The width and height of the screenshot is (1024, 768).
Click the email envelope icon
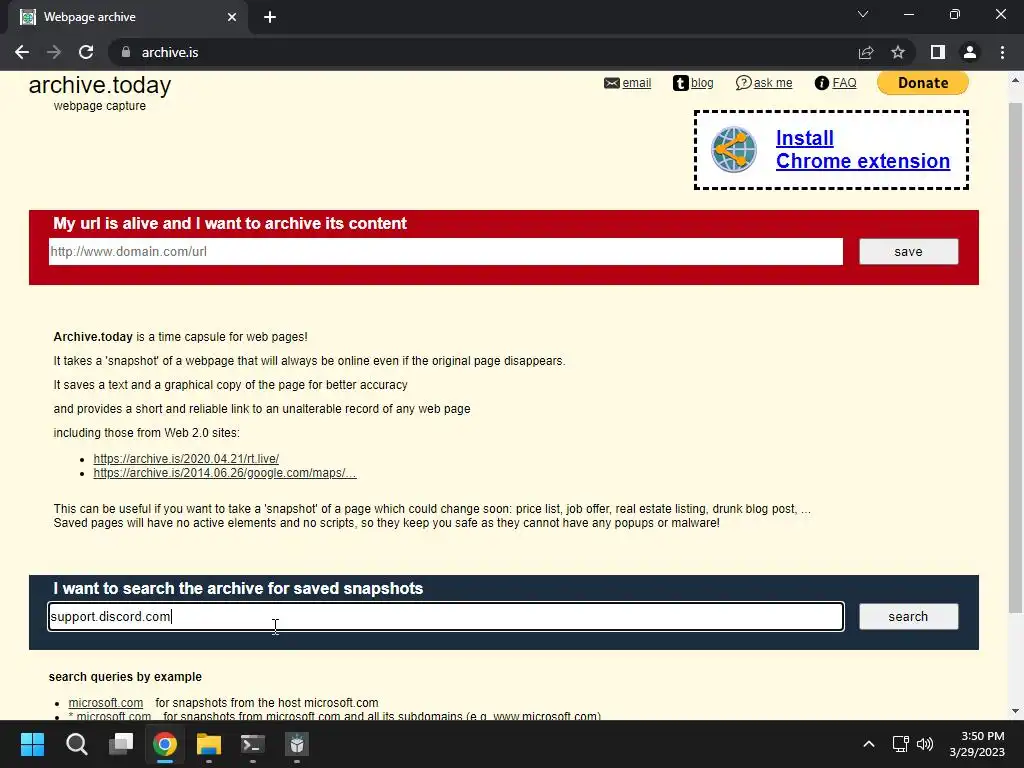point(611,83)
